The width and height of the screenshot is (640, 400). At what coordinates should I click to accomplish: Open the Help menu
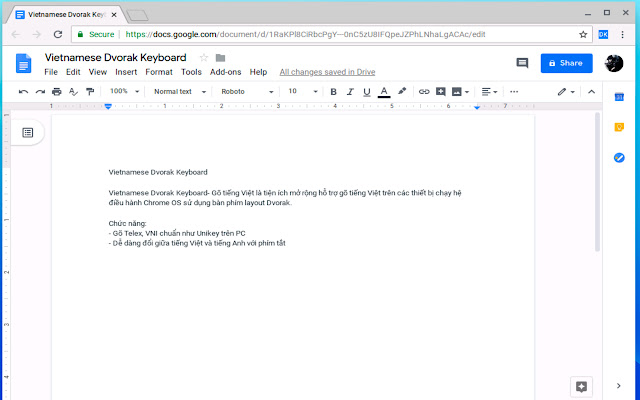point(258,72)
